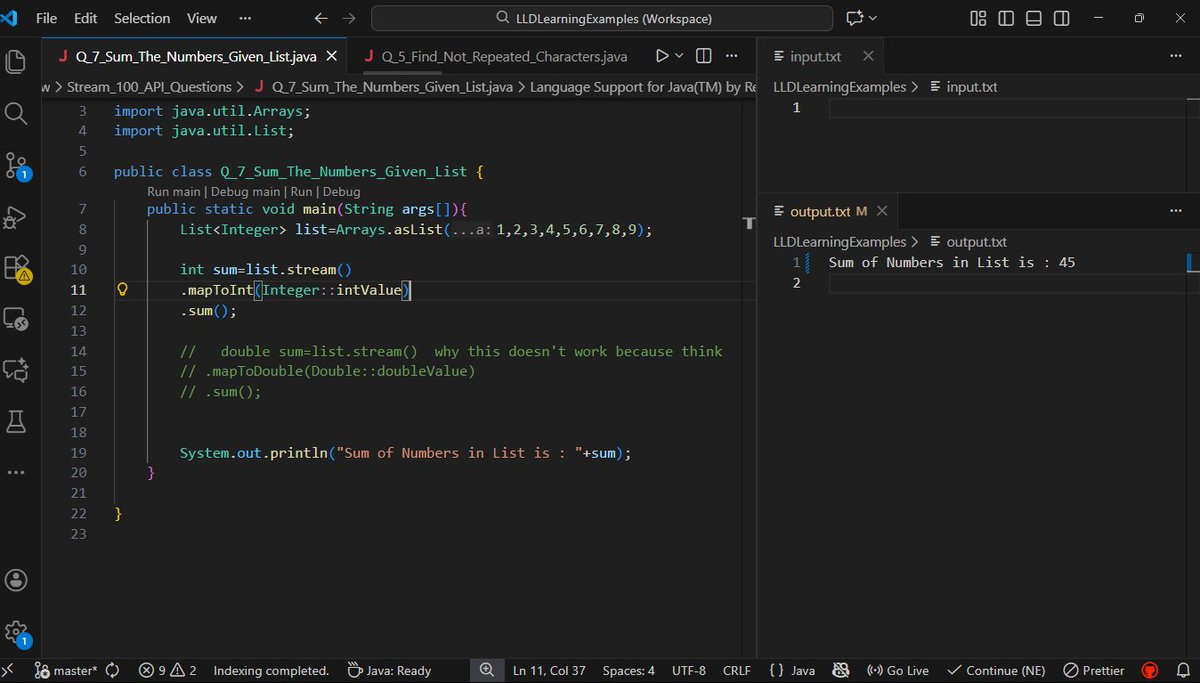Image resolution: width=1200 pixels, height=683 pixels.
Task: Open the Testing flask icon
Action: click(x=16, y=421)
